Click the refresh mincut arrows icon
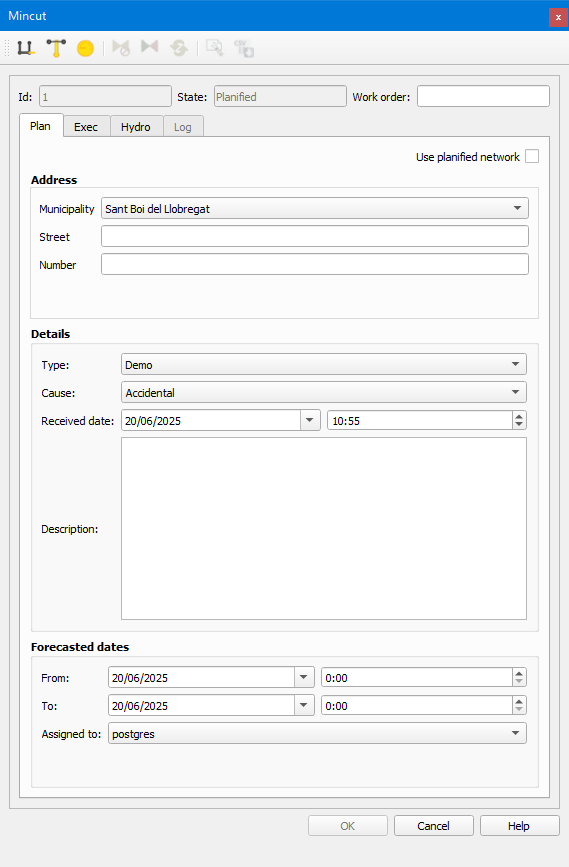The height and width of the screenshot is (867, 569). pos(179,48)
